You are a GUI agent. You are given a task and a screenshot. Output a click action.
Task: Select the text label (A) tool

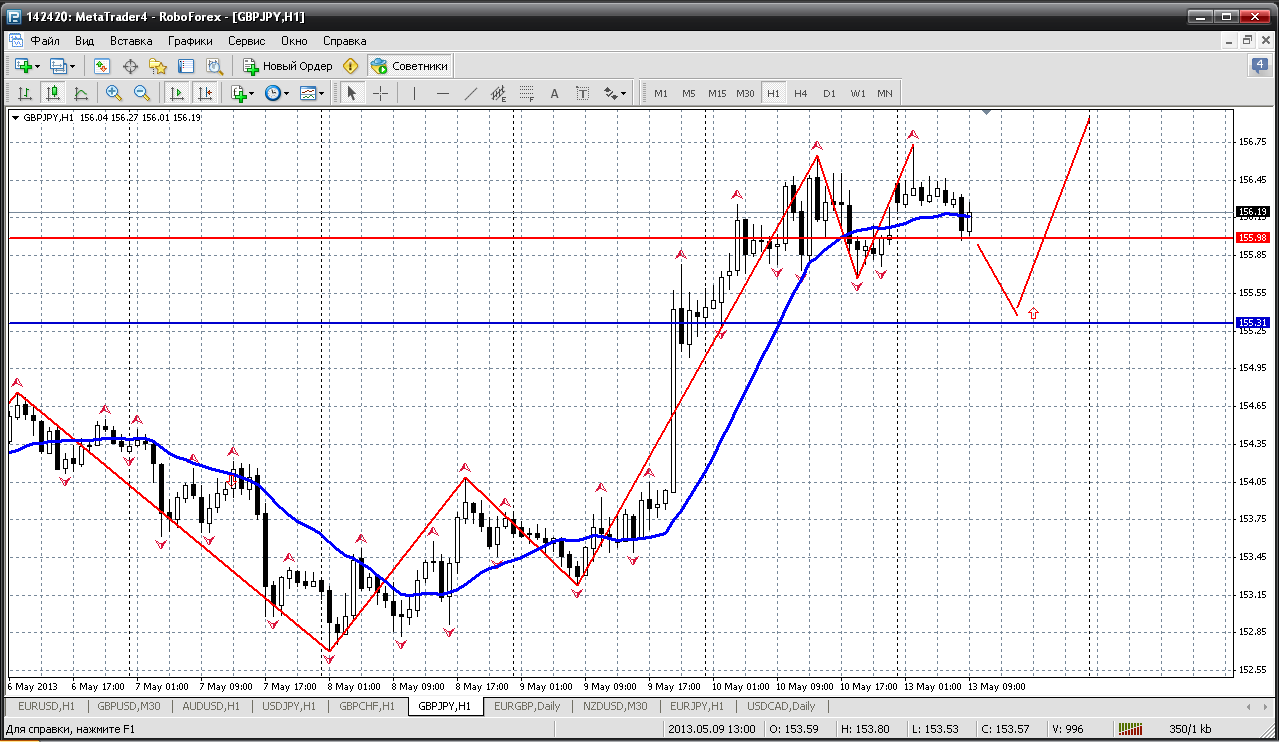(555, 93)
